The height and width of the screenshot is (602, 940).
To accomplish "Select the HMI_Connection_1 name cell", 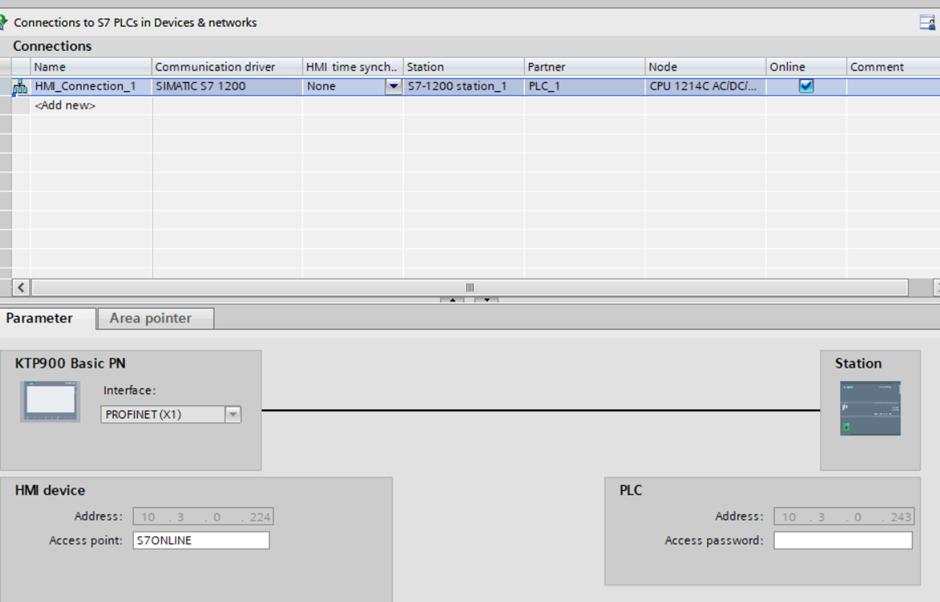I will (91, 86).
